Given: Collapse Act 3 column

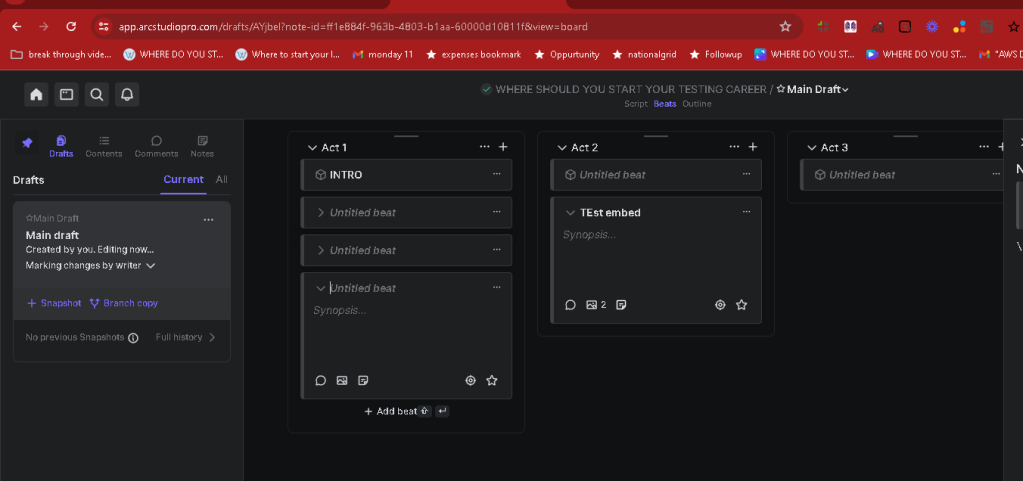Looking at the screenshot, I should [x=812, y=147].
